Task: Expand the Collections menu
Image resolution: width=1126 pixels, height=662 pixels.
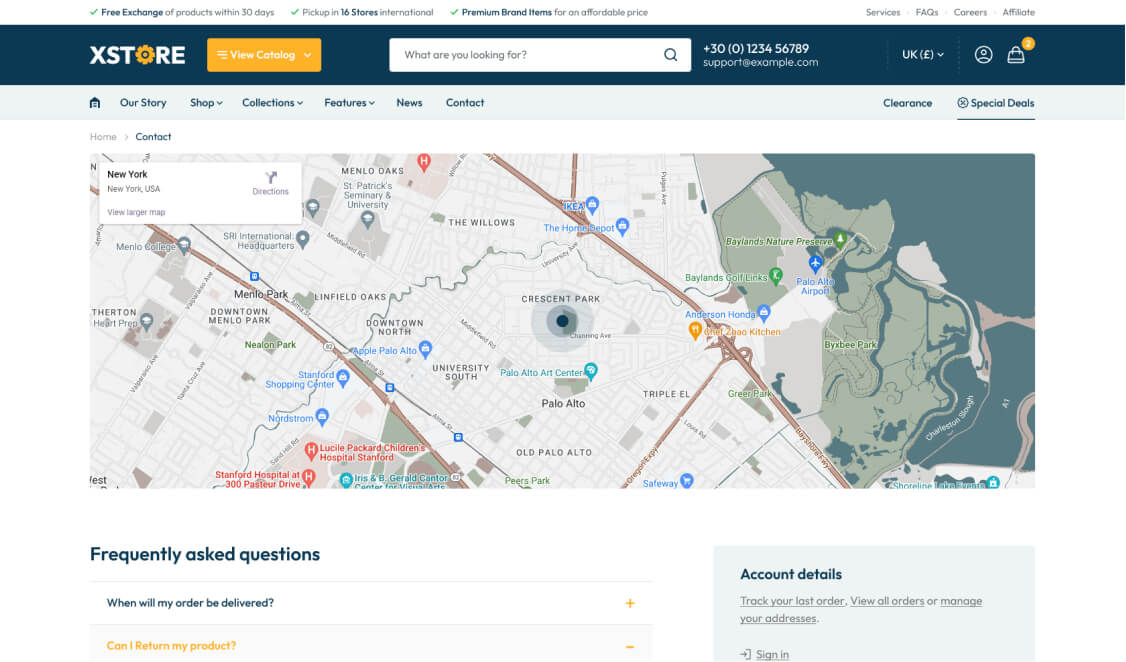Action: click(272, 103)
